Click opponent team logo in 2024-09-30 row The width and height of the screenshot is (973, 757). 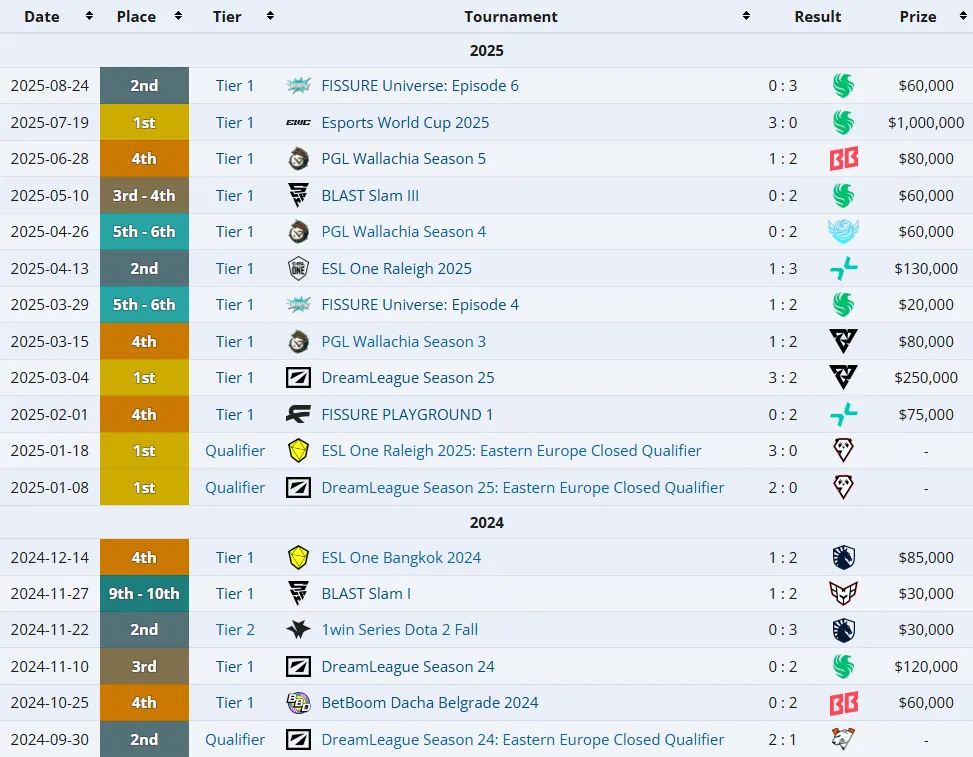click(843, 740)
